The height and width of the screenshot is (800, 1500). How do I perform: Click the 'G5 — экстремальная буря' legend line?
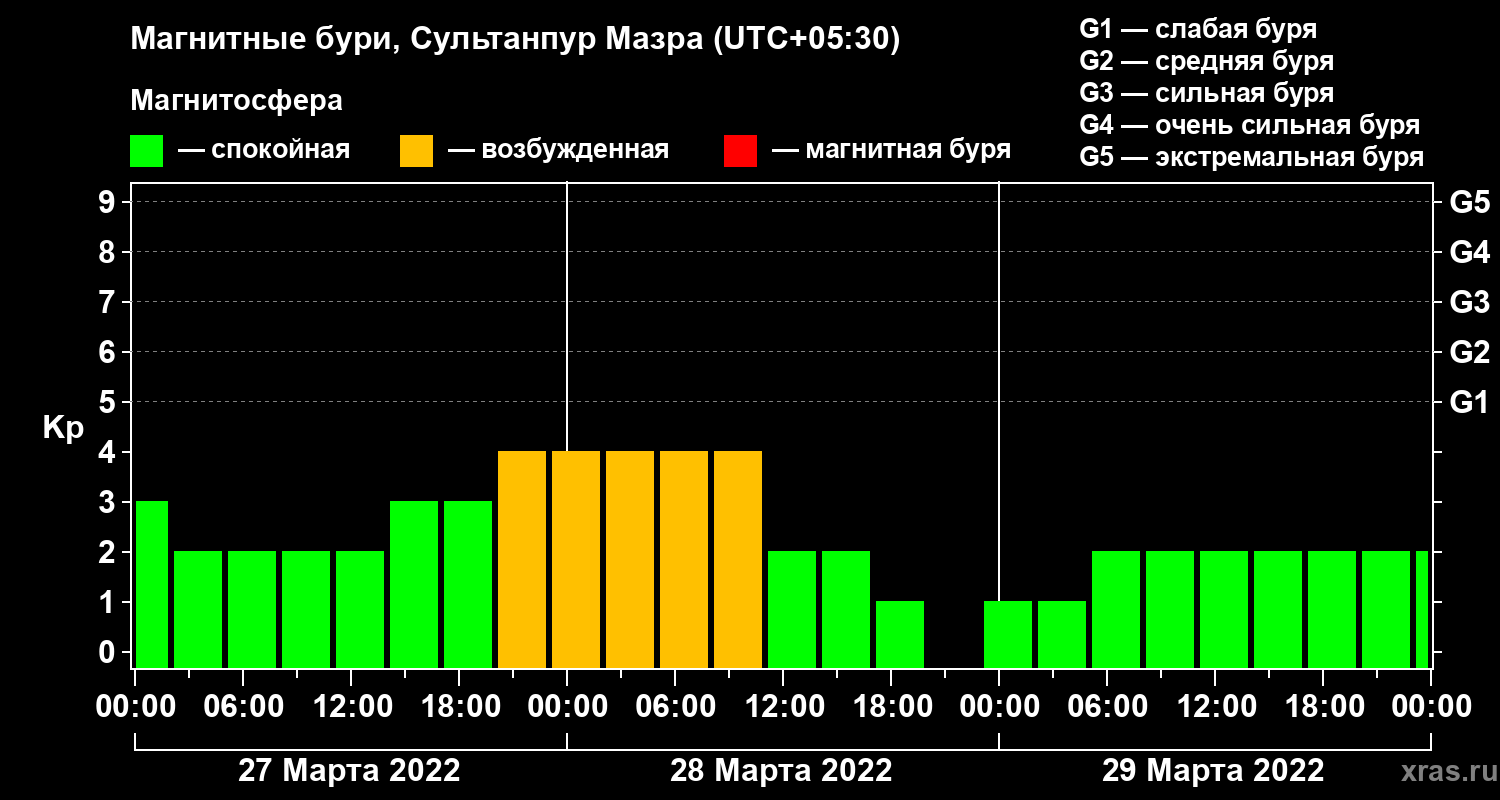click(1252, 157)
